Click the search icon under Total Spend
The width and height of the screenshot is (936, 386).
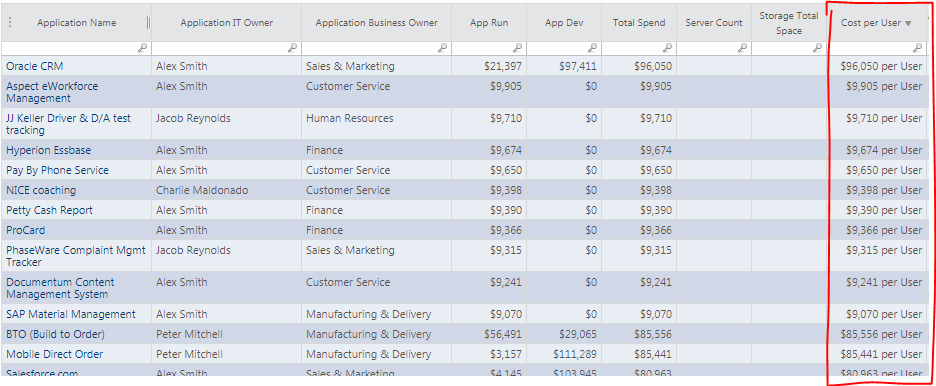coord(667,48)
